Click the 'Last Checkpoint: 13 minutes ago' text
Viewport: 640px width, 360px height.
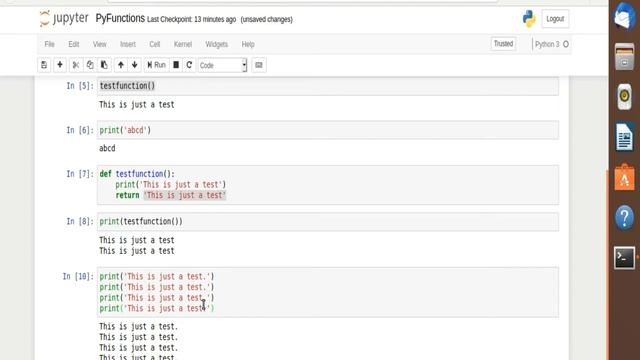point(191,20)
